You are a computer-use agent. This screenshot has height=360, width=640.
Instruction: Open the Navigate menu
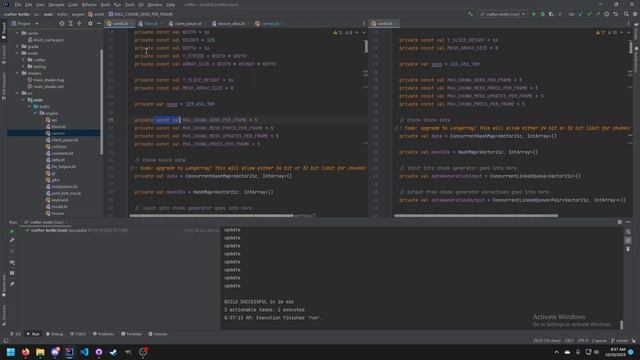[x=56, y=4]
